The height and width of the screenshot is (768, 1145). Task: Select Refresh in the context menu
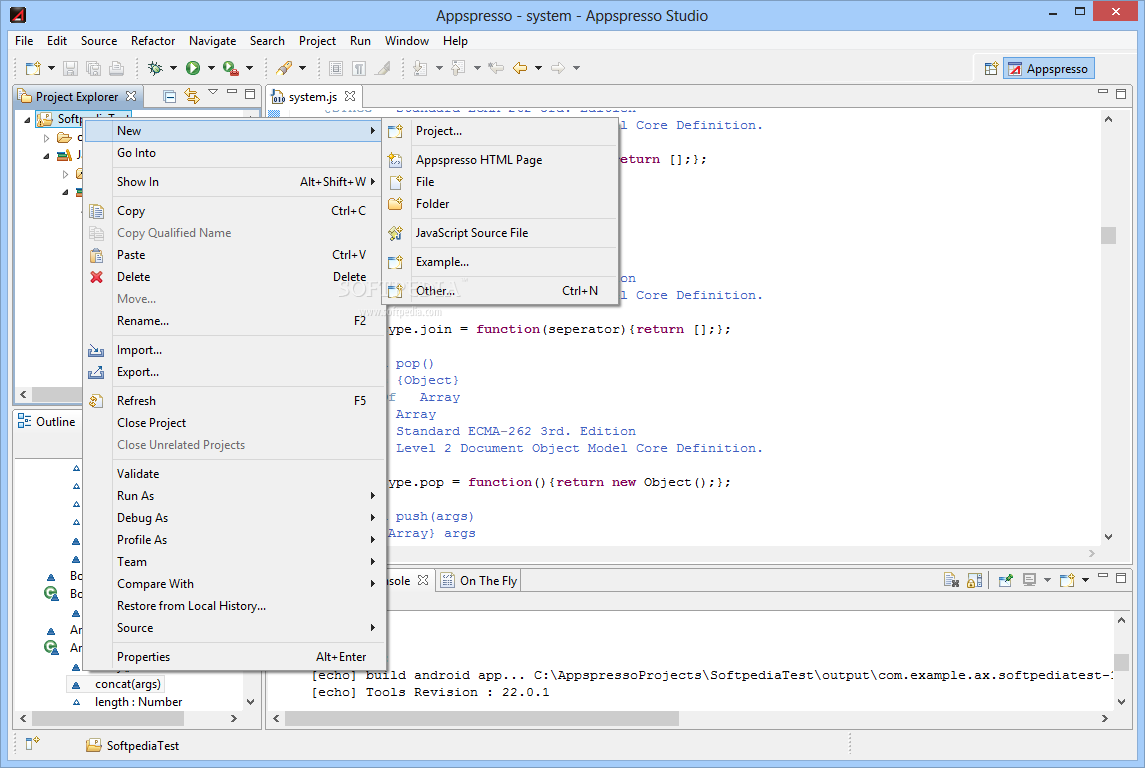click(234, 401)
